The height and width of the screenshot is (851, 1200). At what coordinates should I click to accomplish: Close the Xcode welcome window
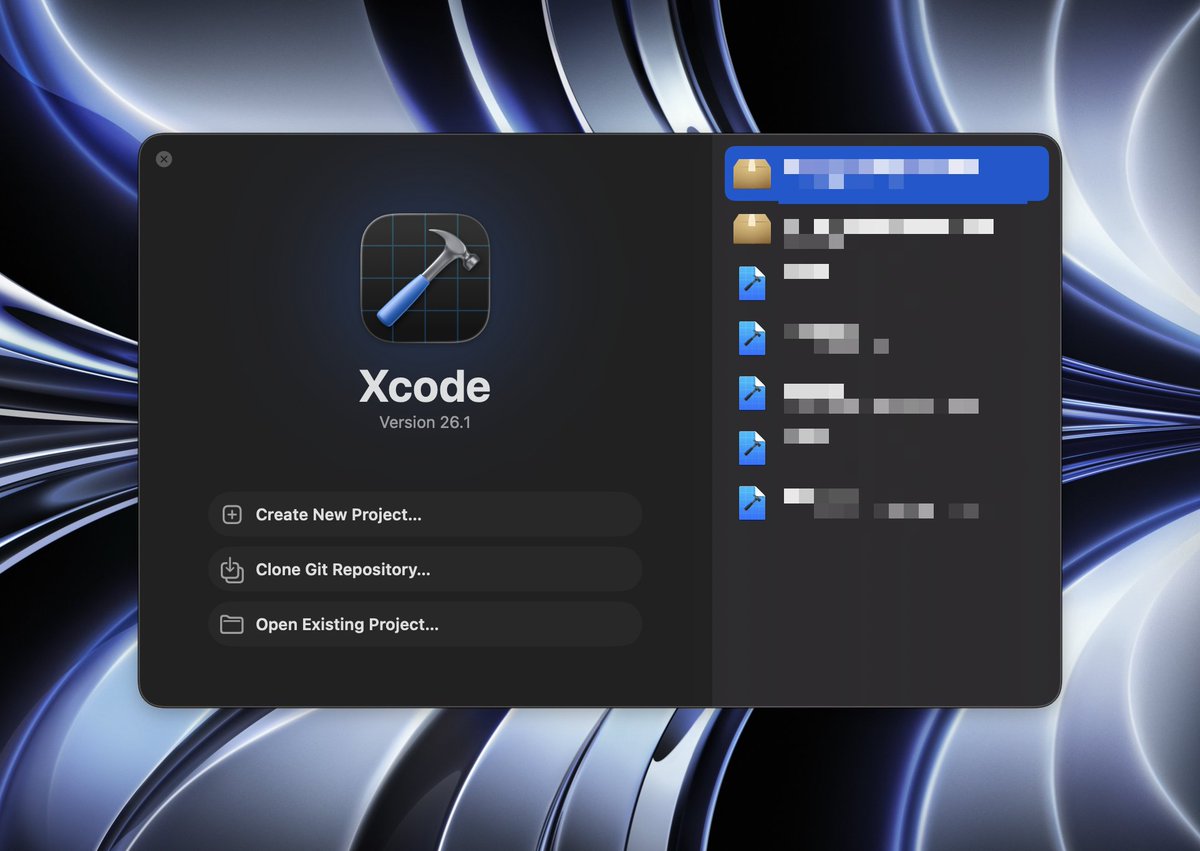point(164,159)
